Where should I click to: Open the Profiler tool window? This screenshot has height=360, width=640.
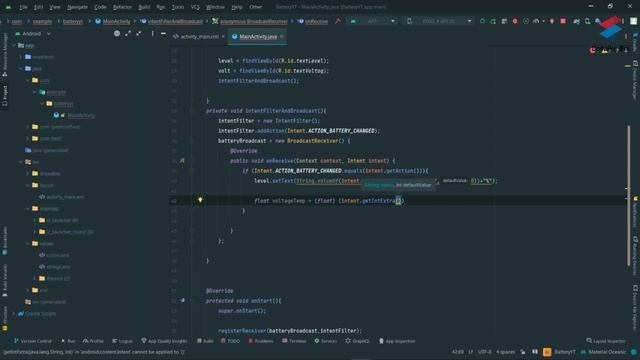(x=93, y=341)
